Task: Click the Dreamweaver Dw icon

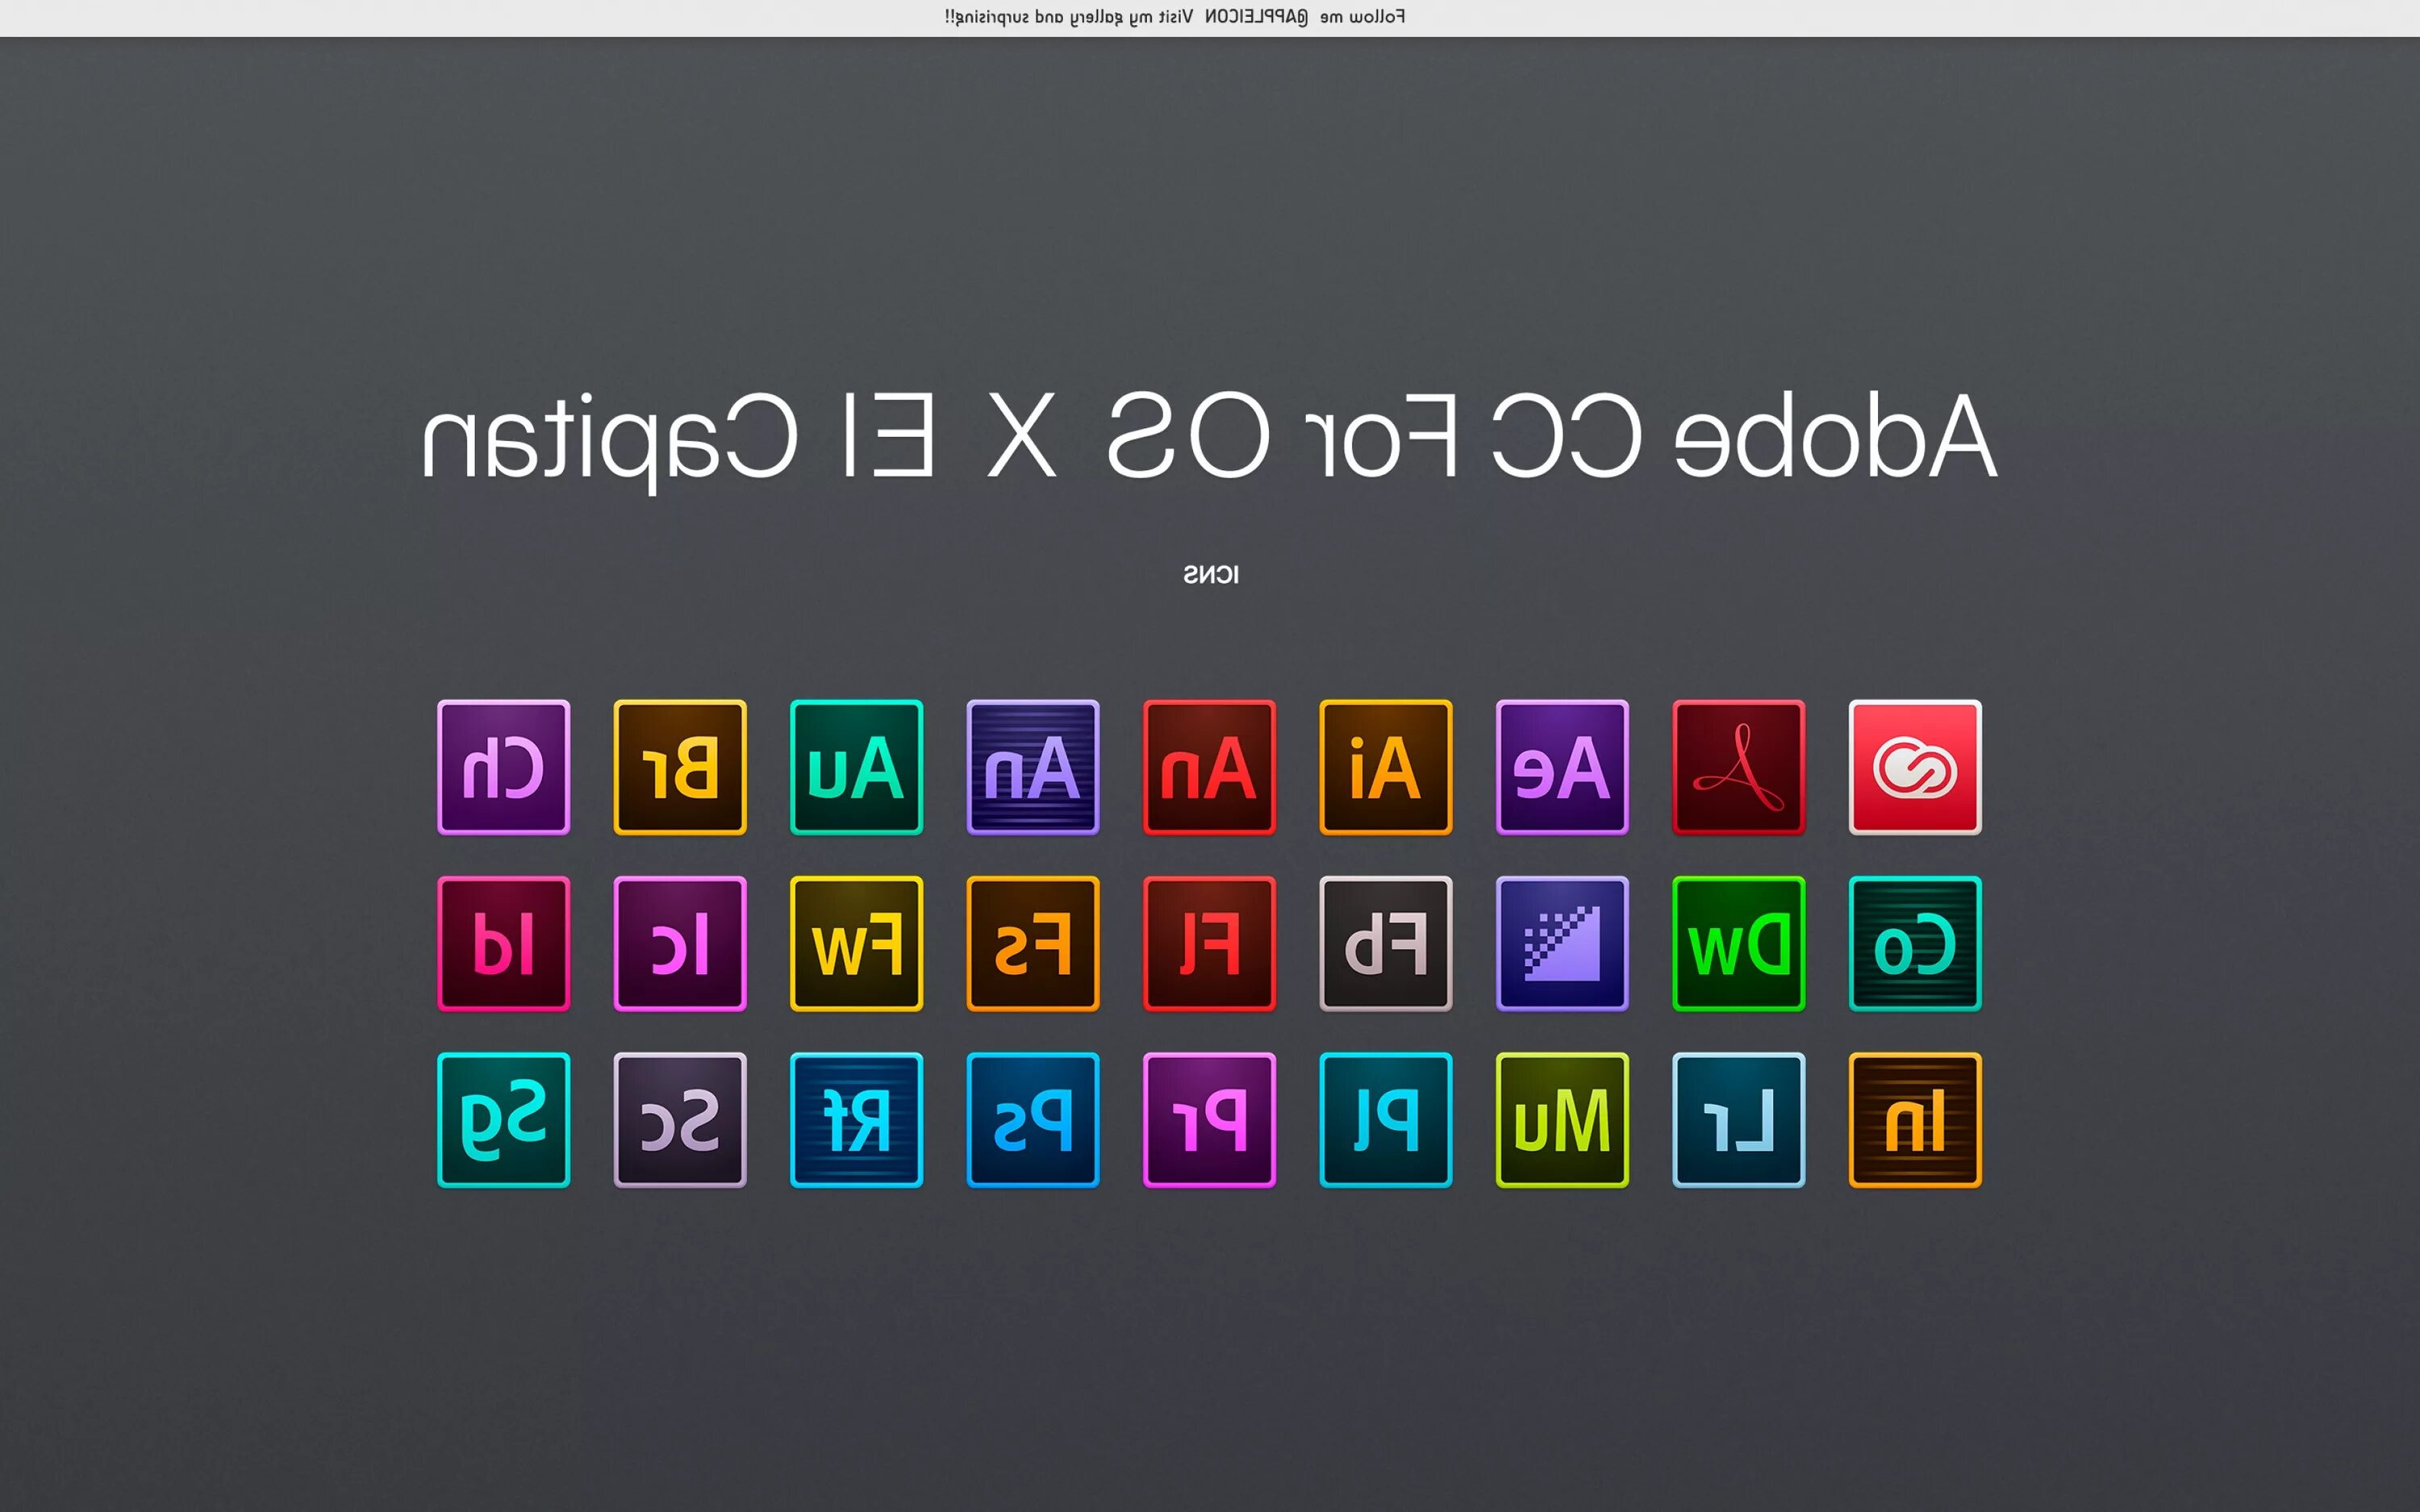Action: [x=1738, y=943]
